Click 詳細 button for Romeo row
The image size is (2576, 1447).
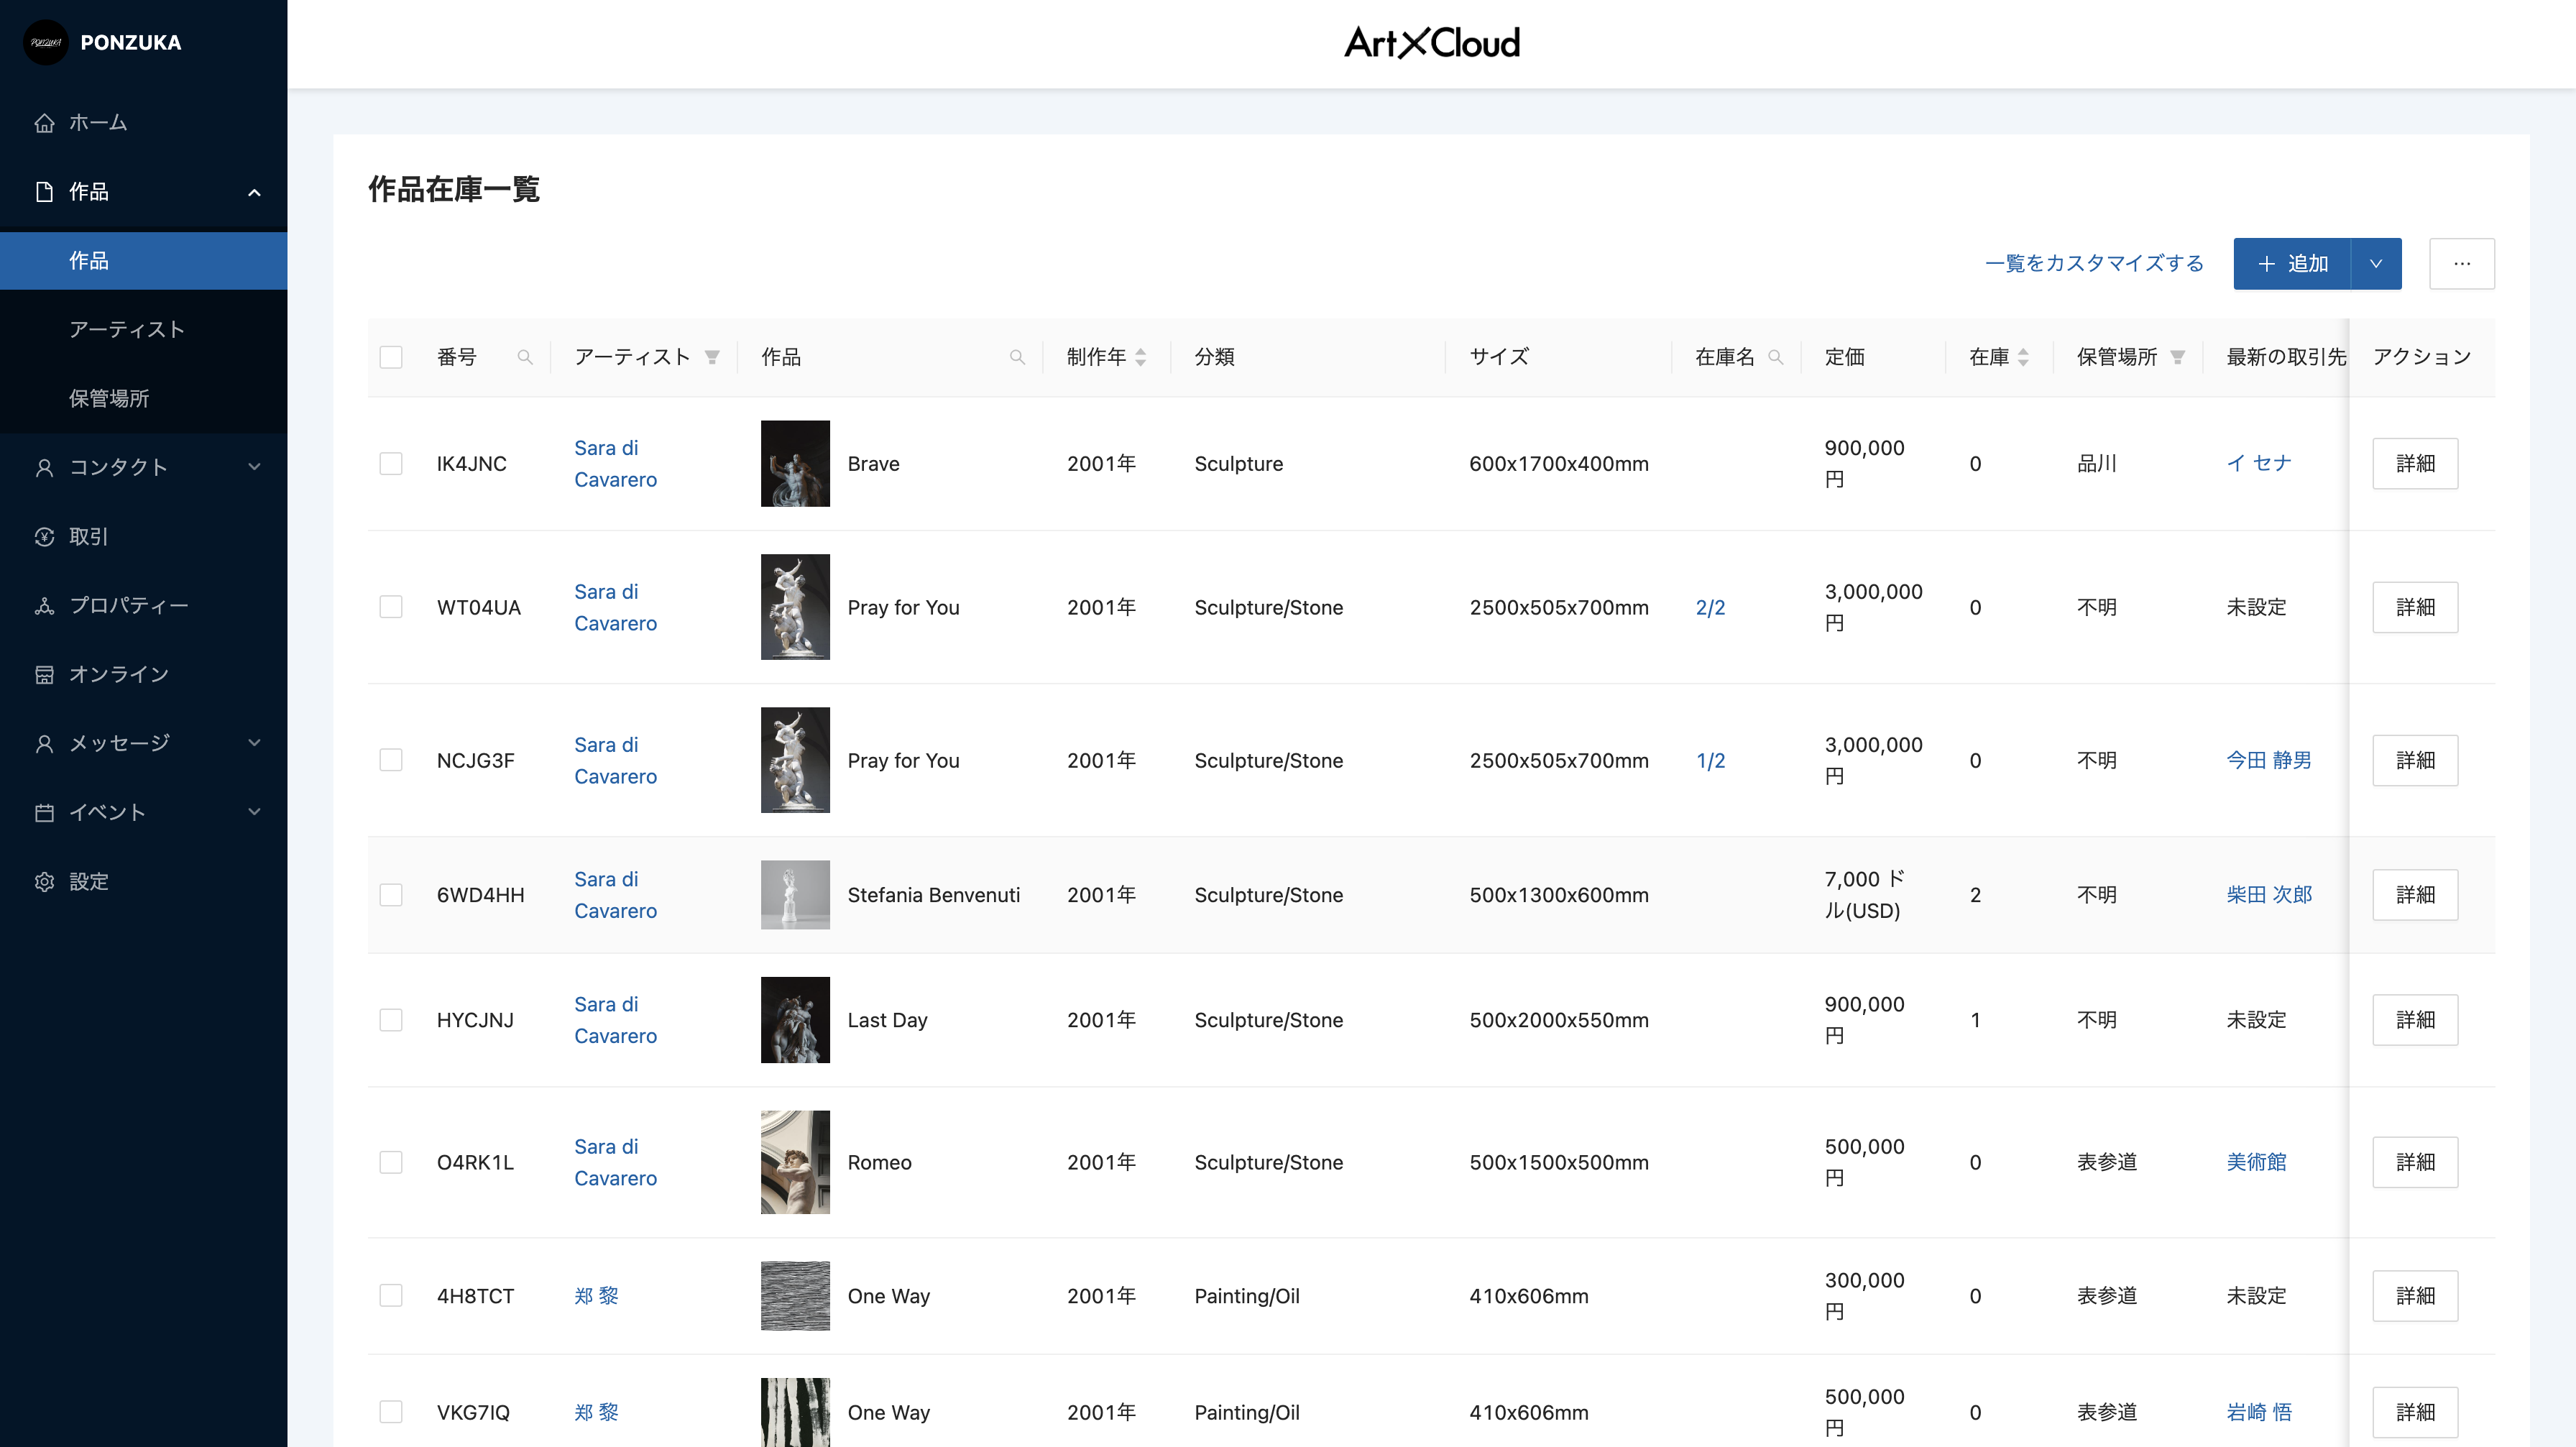coord(2414,1162)
